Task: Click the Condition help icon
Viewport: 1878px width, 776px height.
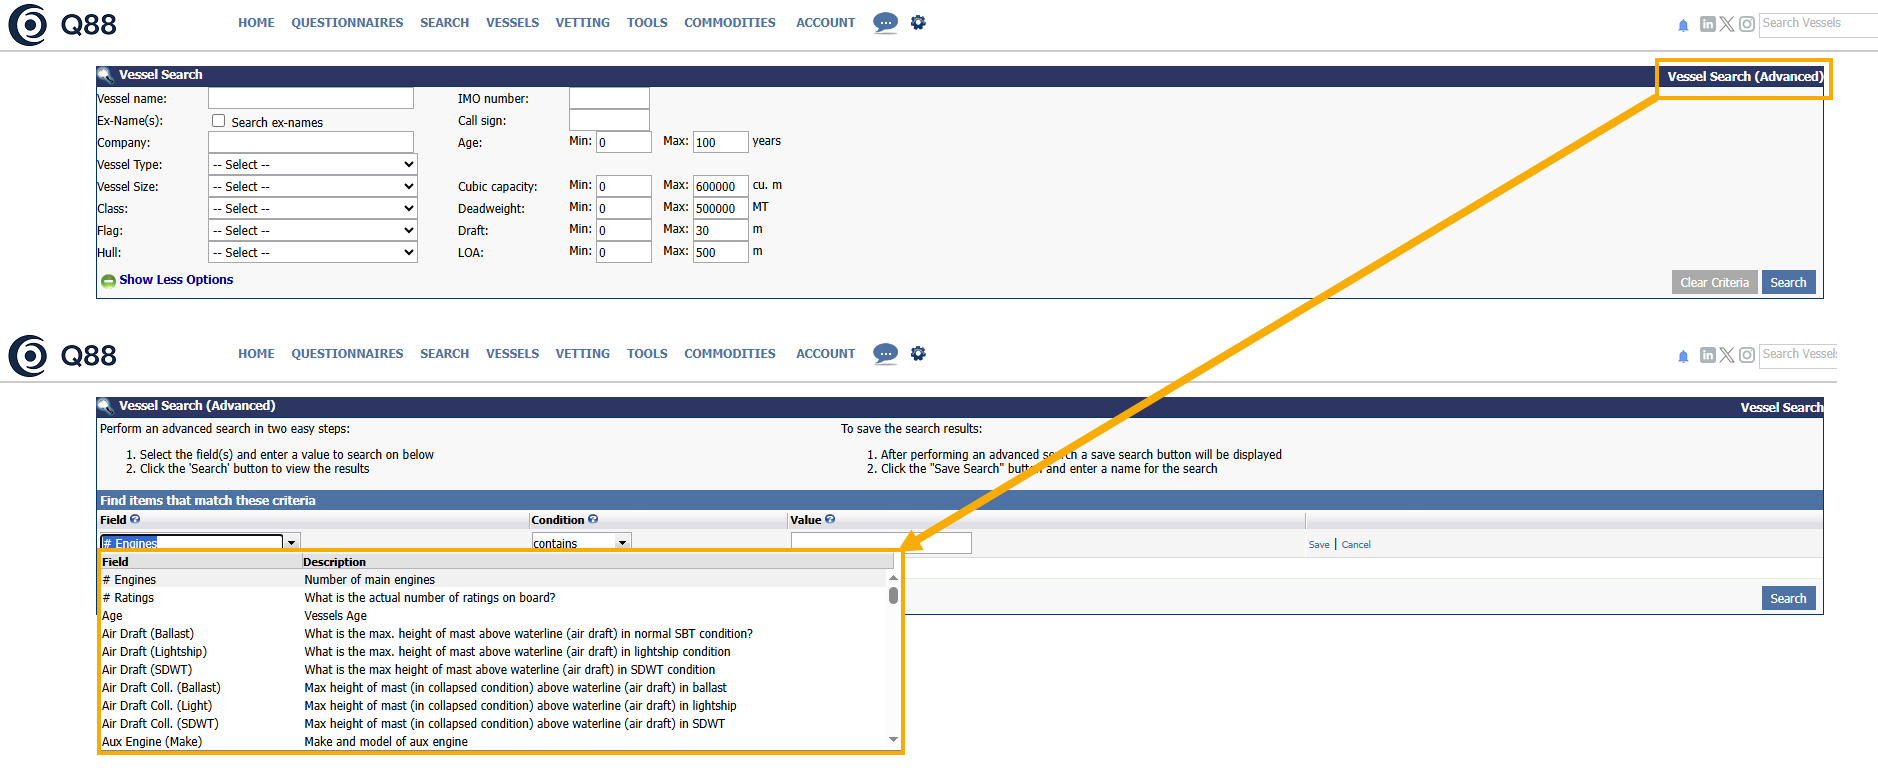Action: pos(593,519)
